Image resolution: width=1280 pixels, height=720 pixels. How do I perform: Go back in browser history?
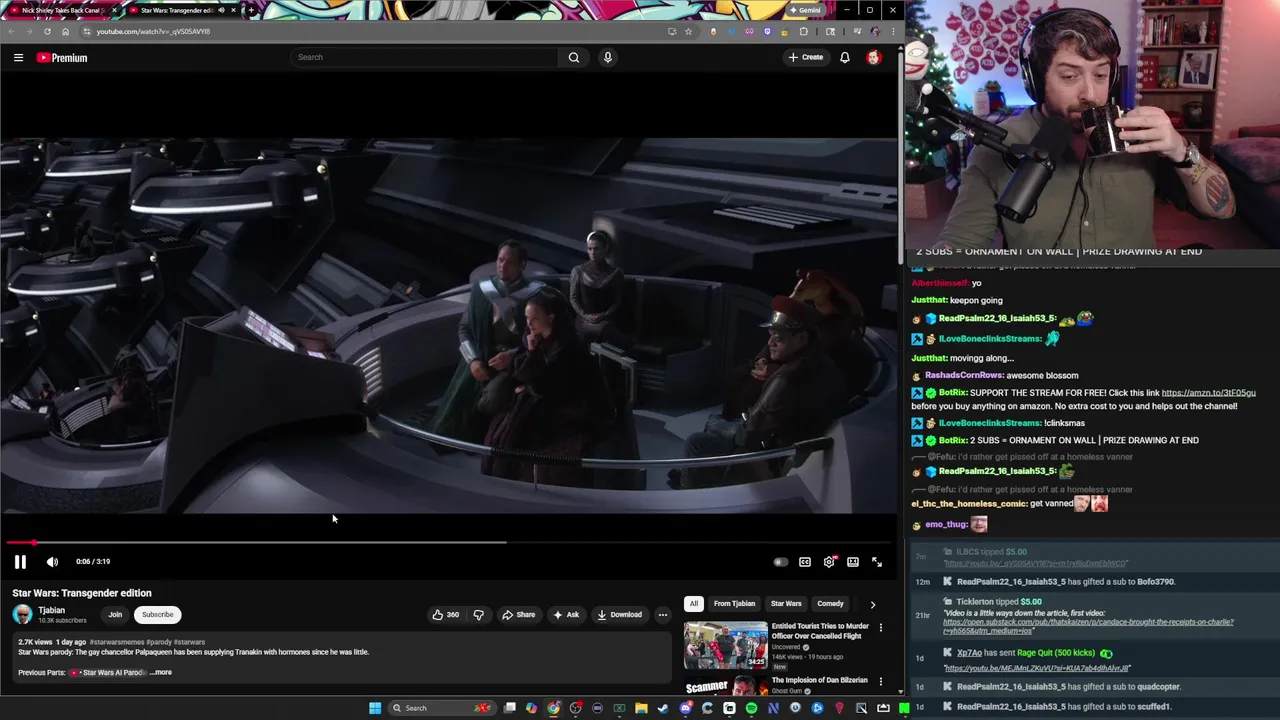[x=11, y=31]
